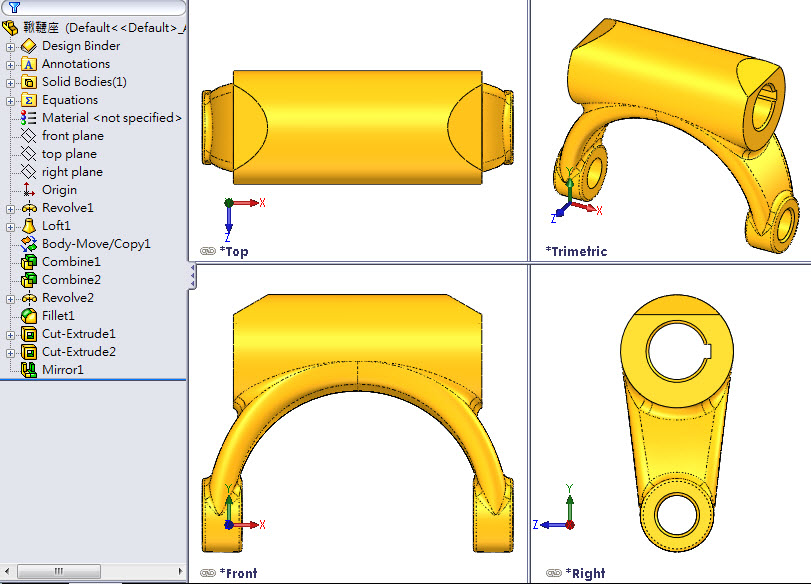Click the Combine1 feature icon
Screen dimensions: 811x584
pos(29,262)
